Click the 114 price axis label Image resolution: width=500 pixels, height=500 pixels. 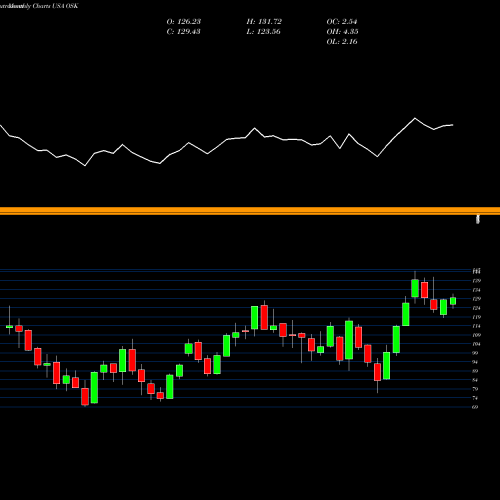(476, 326)
